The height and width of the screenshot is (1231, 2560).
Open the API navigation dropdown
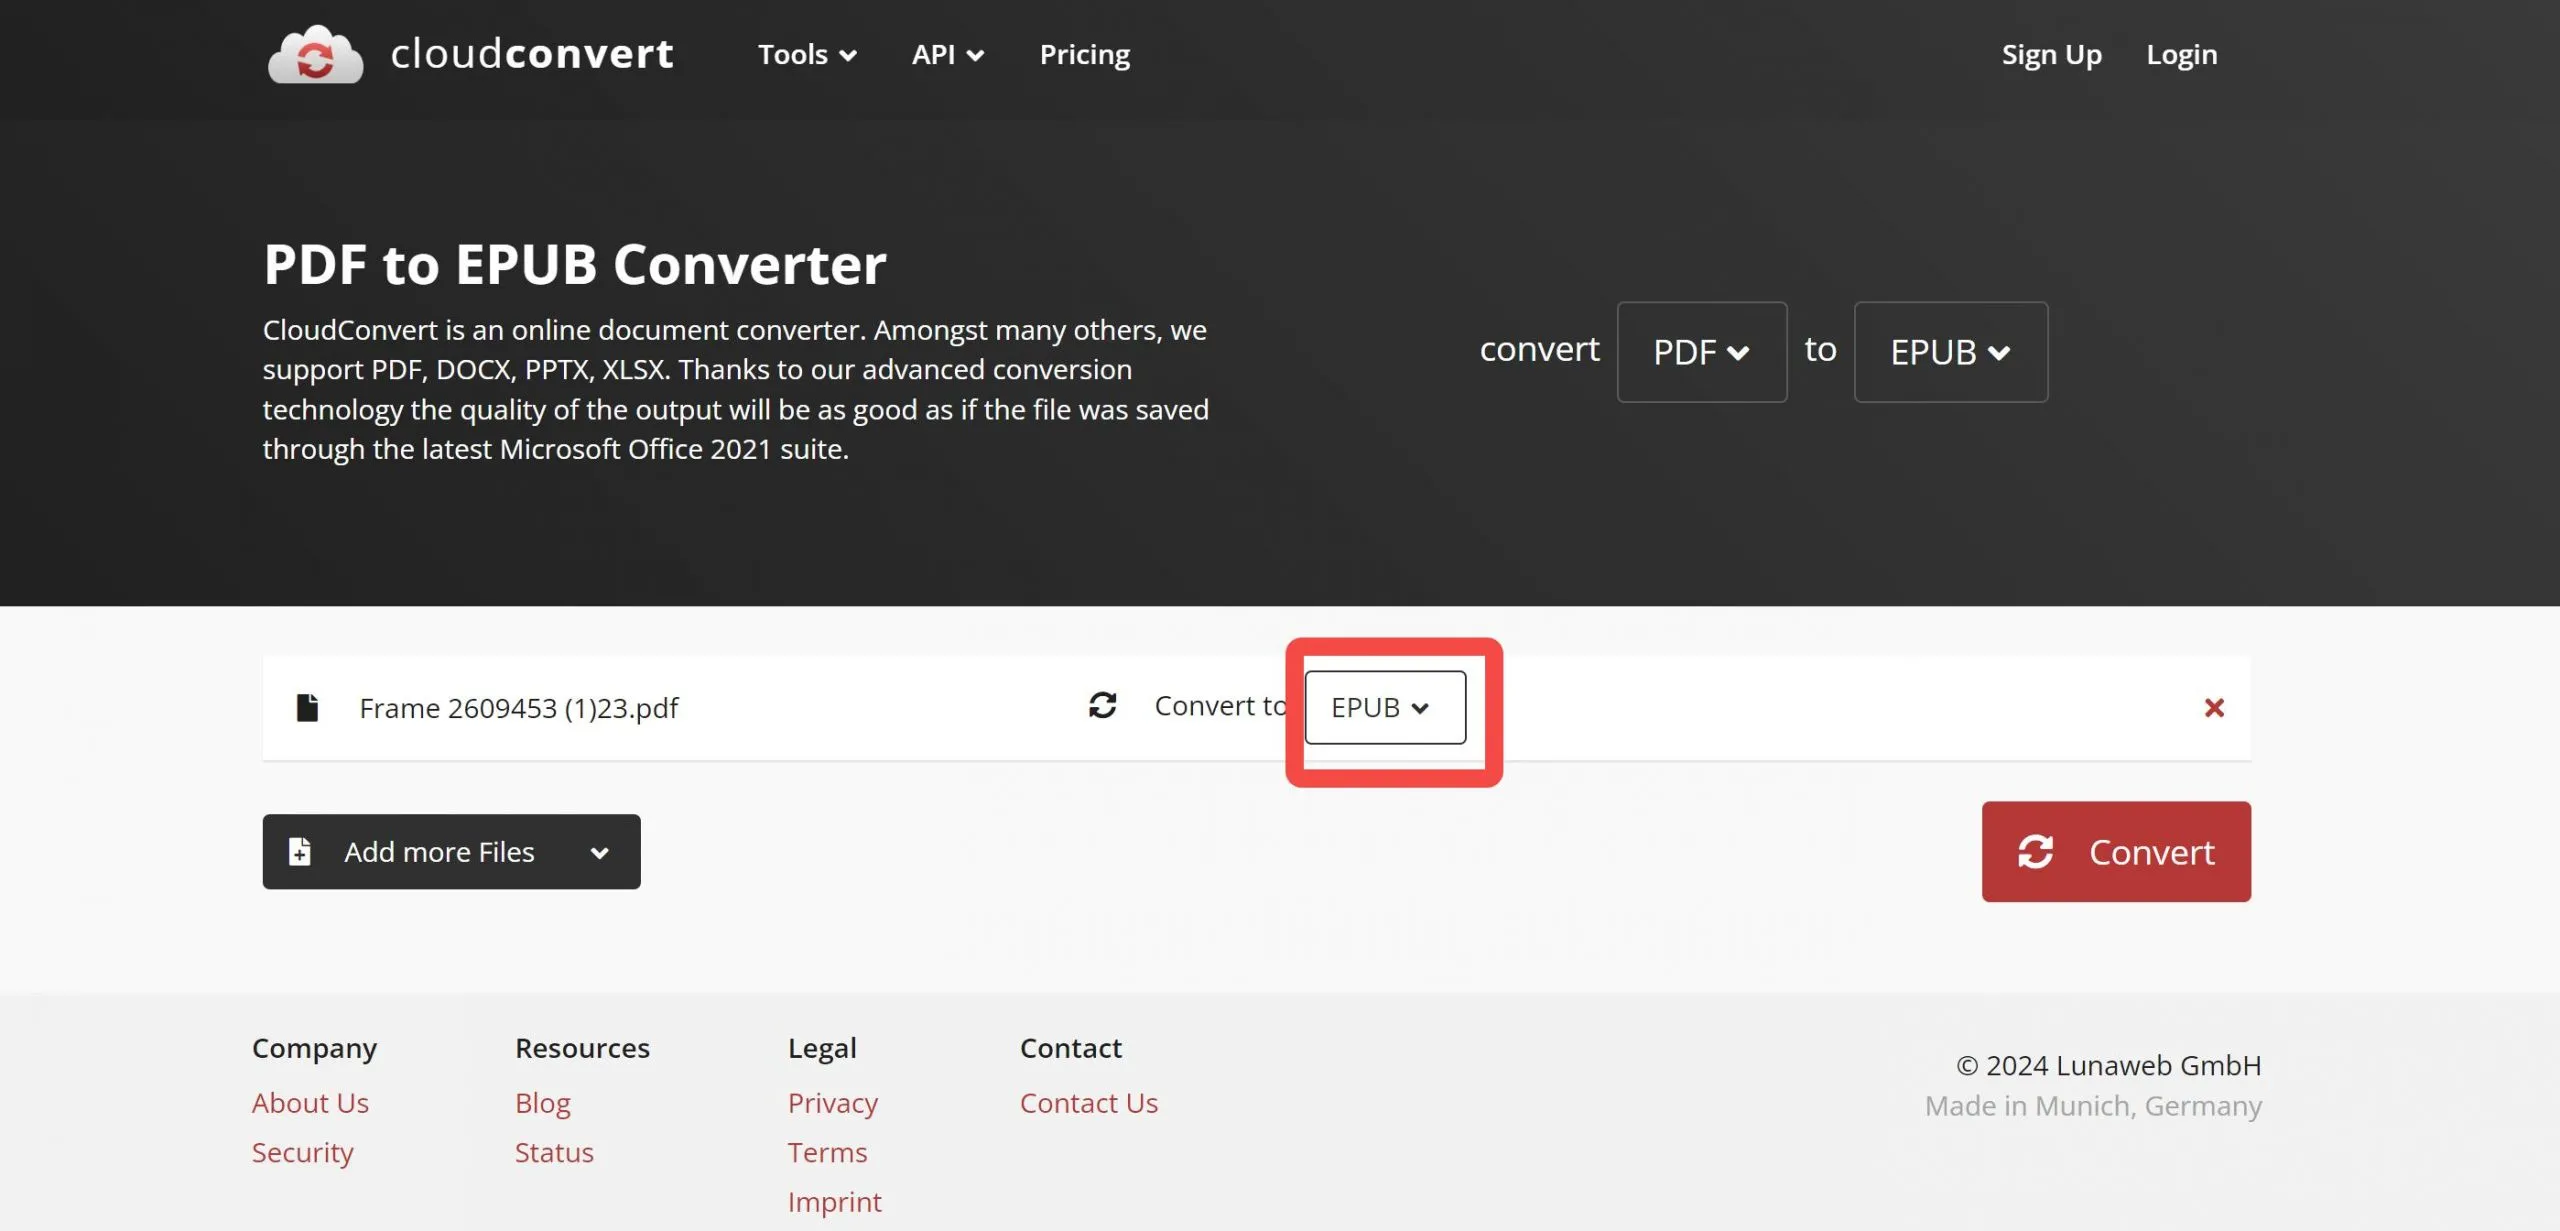[946, 55]
